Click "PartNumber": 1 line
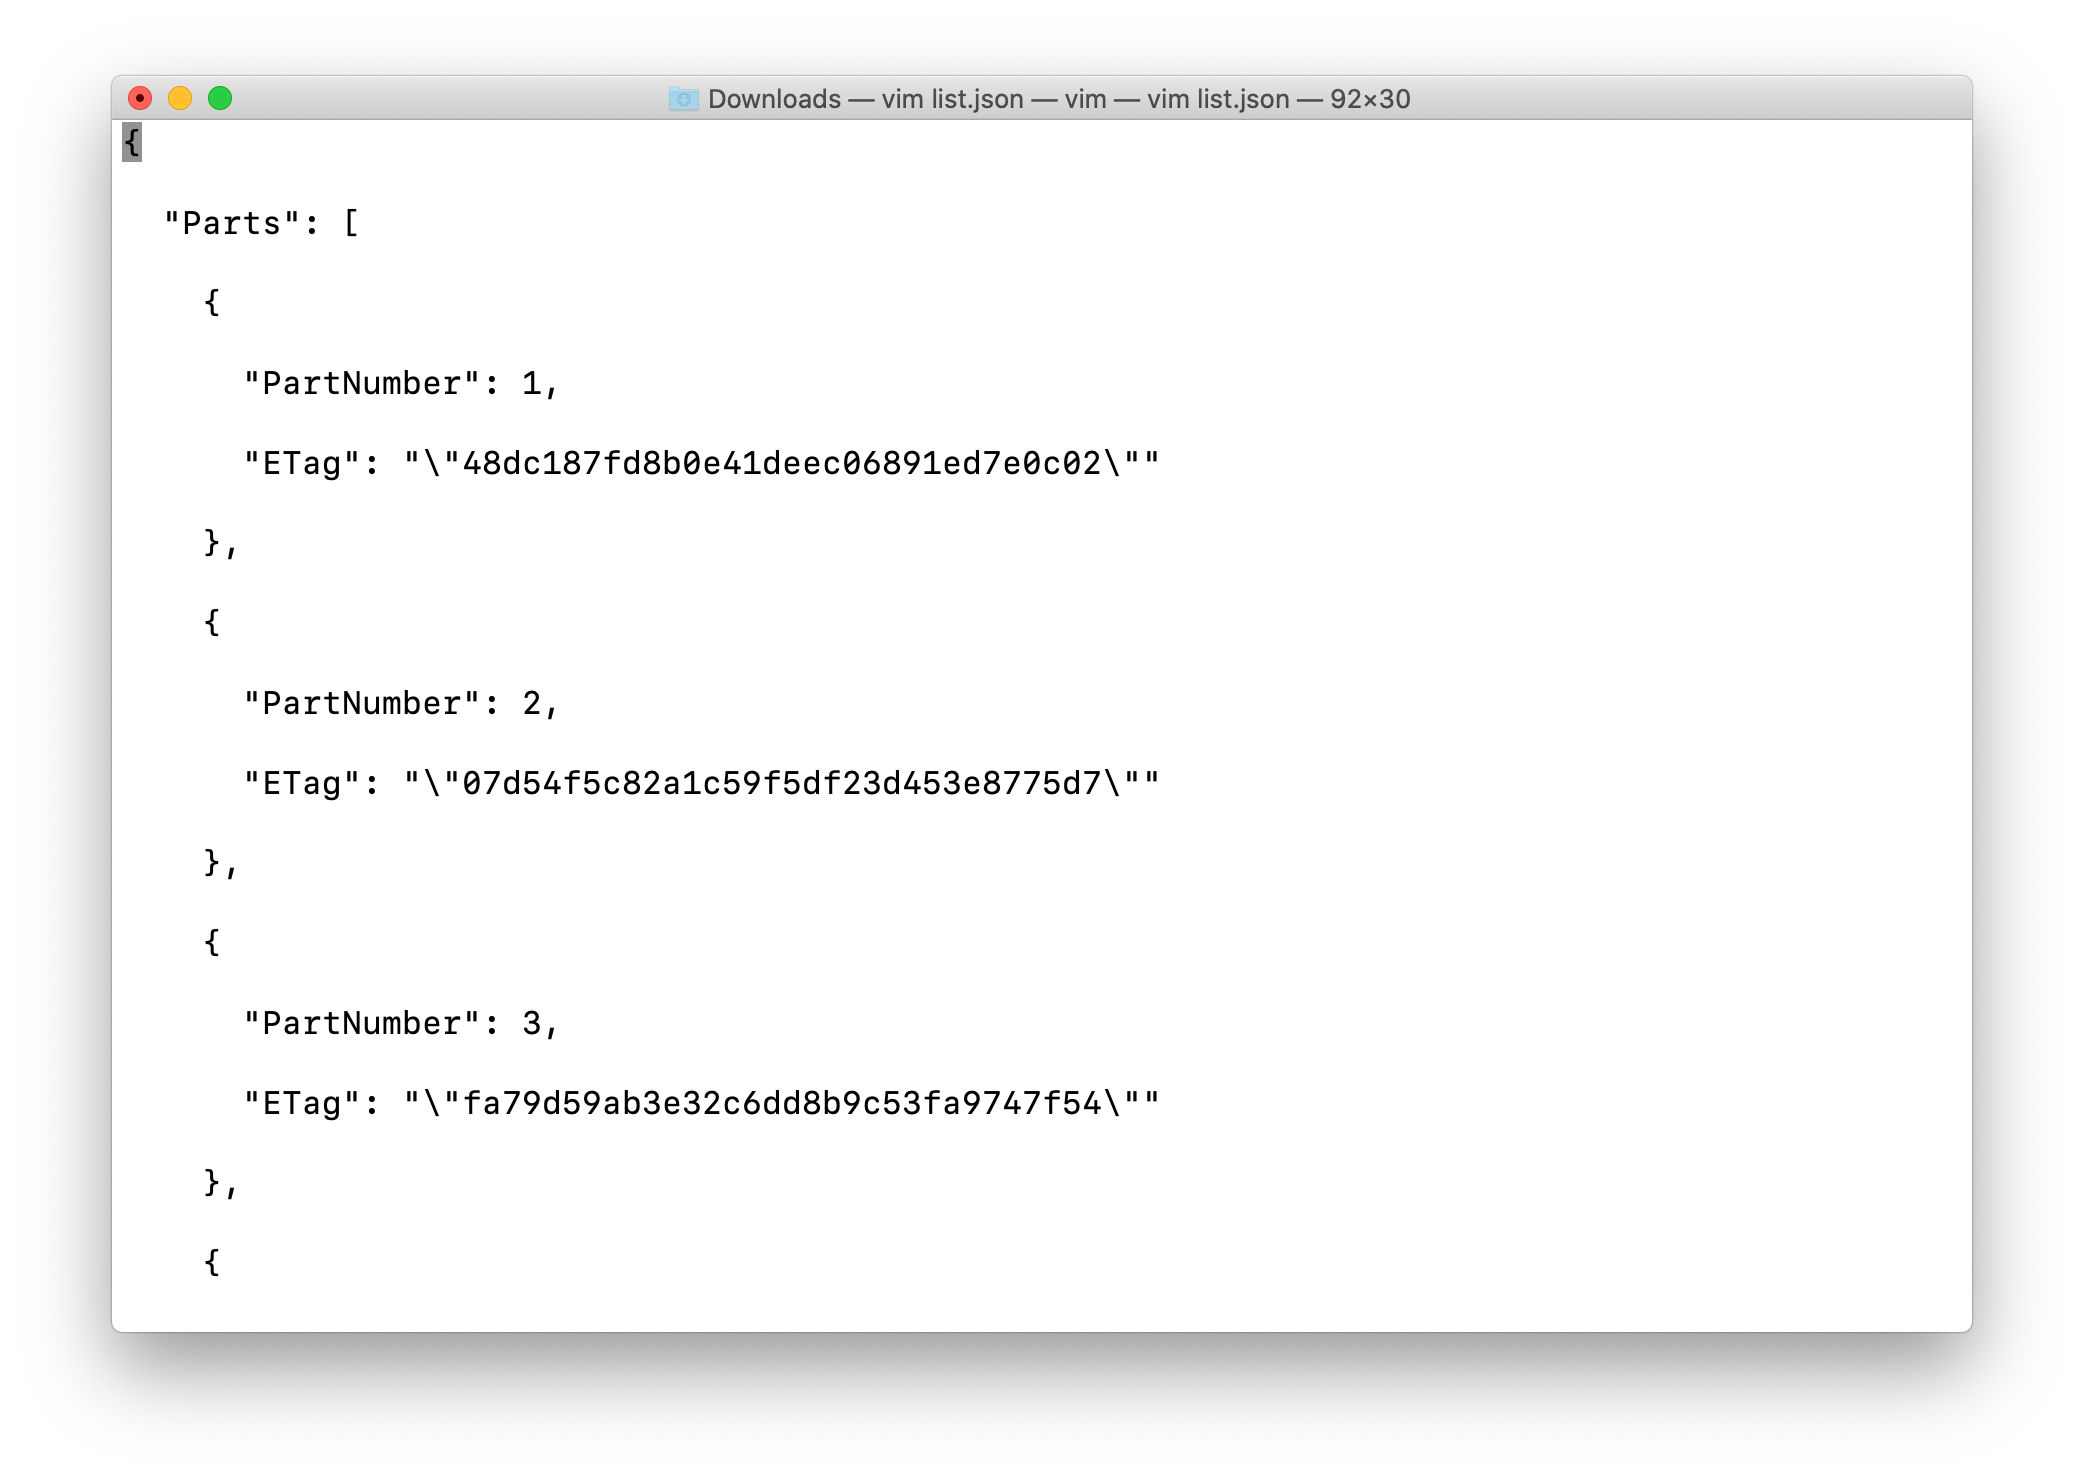 click(x=401, y=383)
